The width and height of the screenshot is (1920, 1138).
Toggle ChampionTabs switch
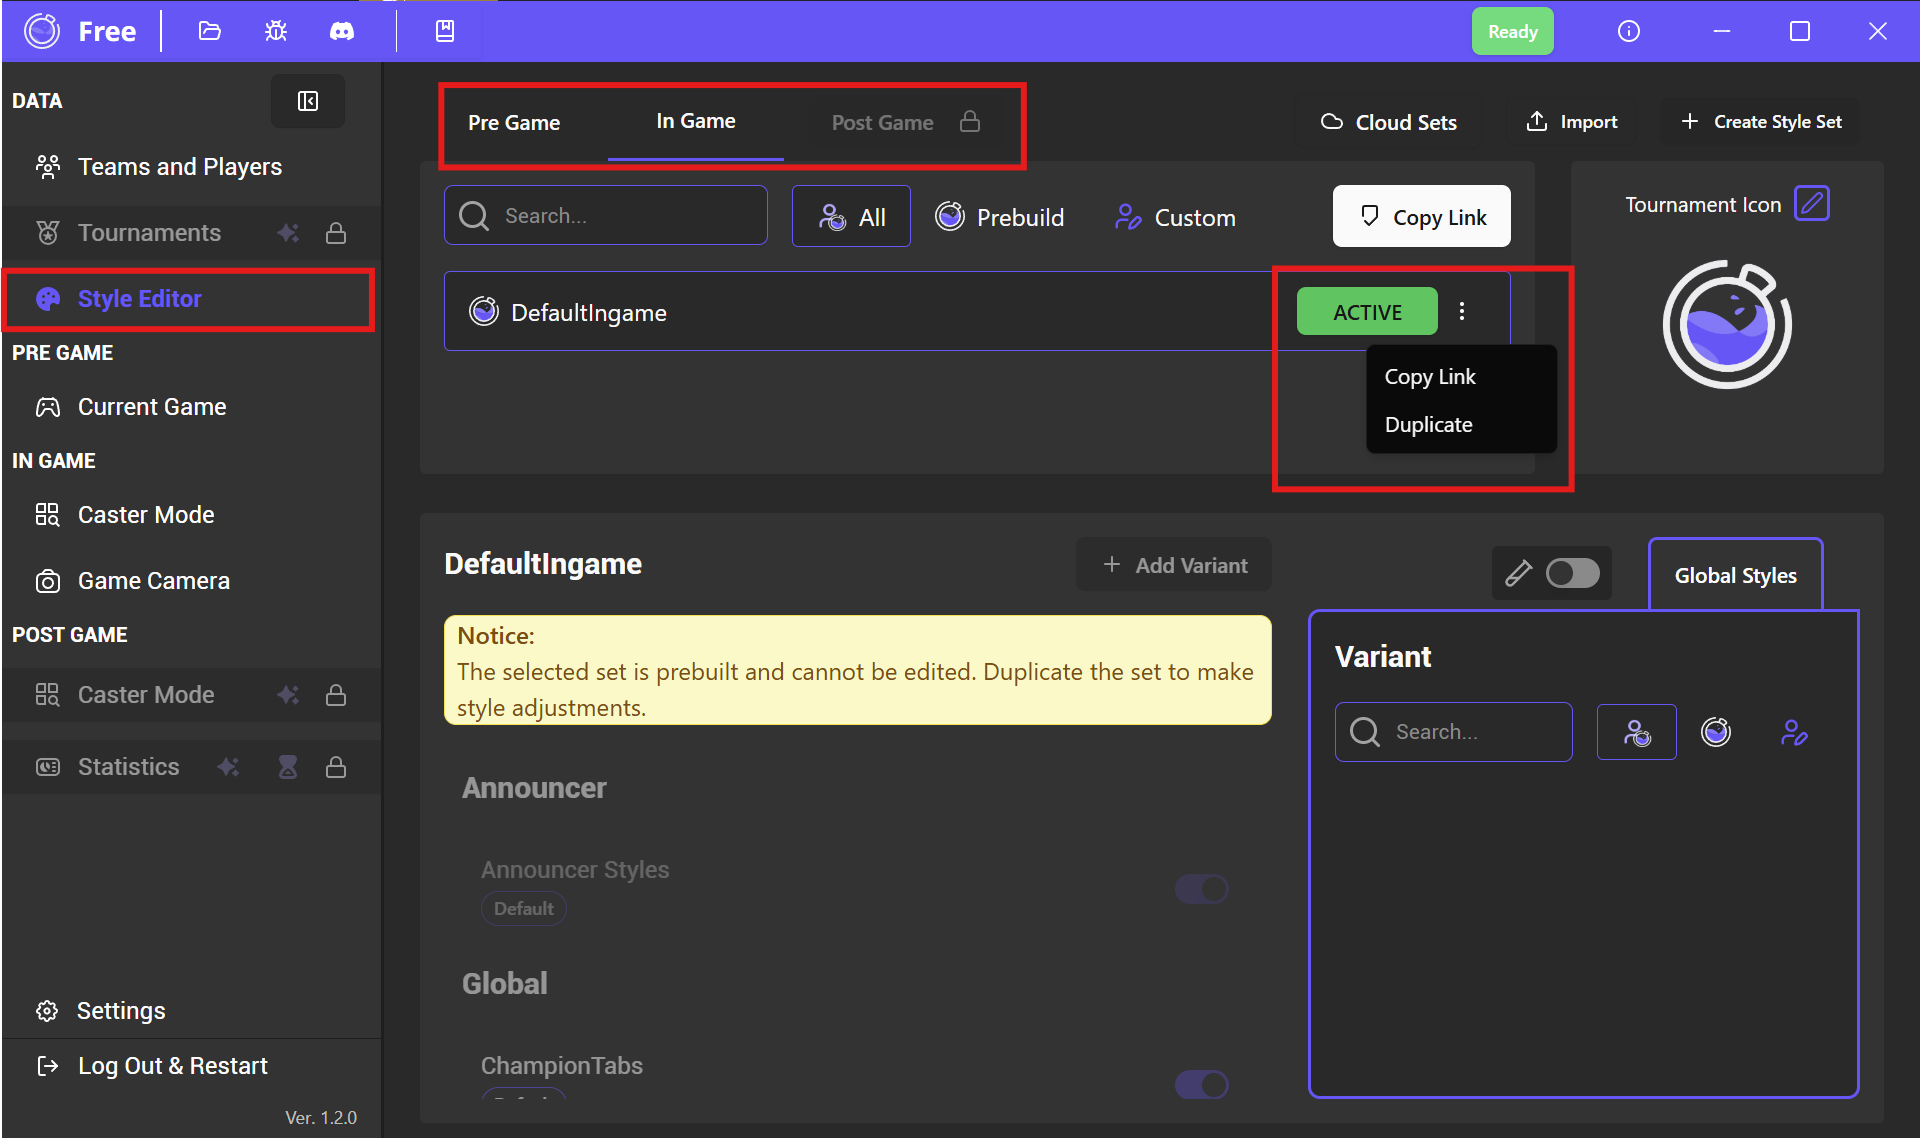[x=1201, y=1084]
